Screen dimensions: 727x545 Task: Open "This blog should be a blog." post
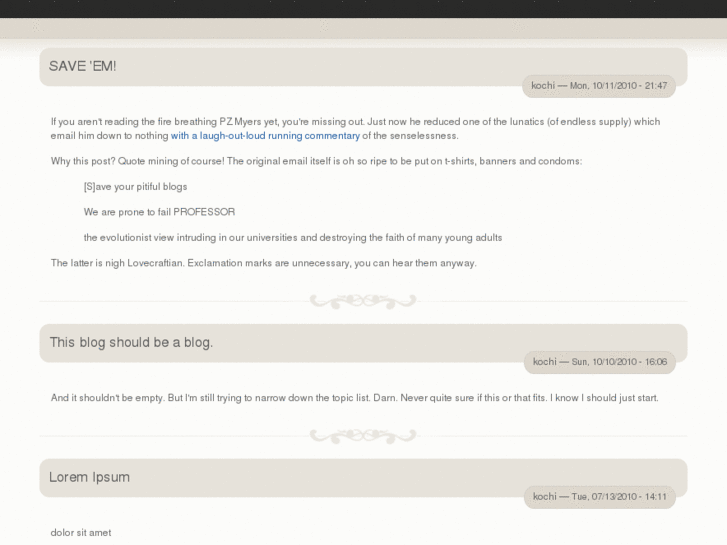tap(131, 342)
